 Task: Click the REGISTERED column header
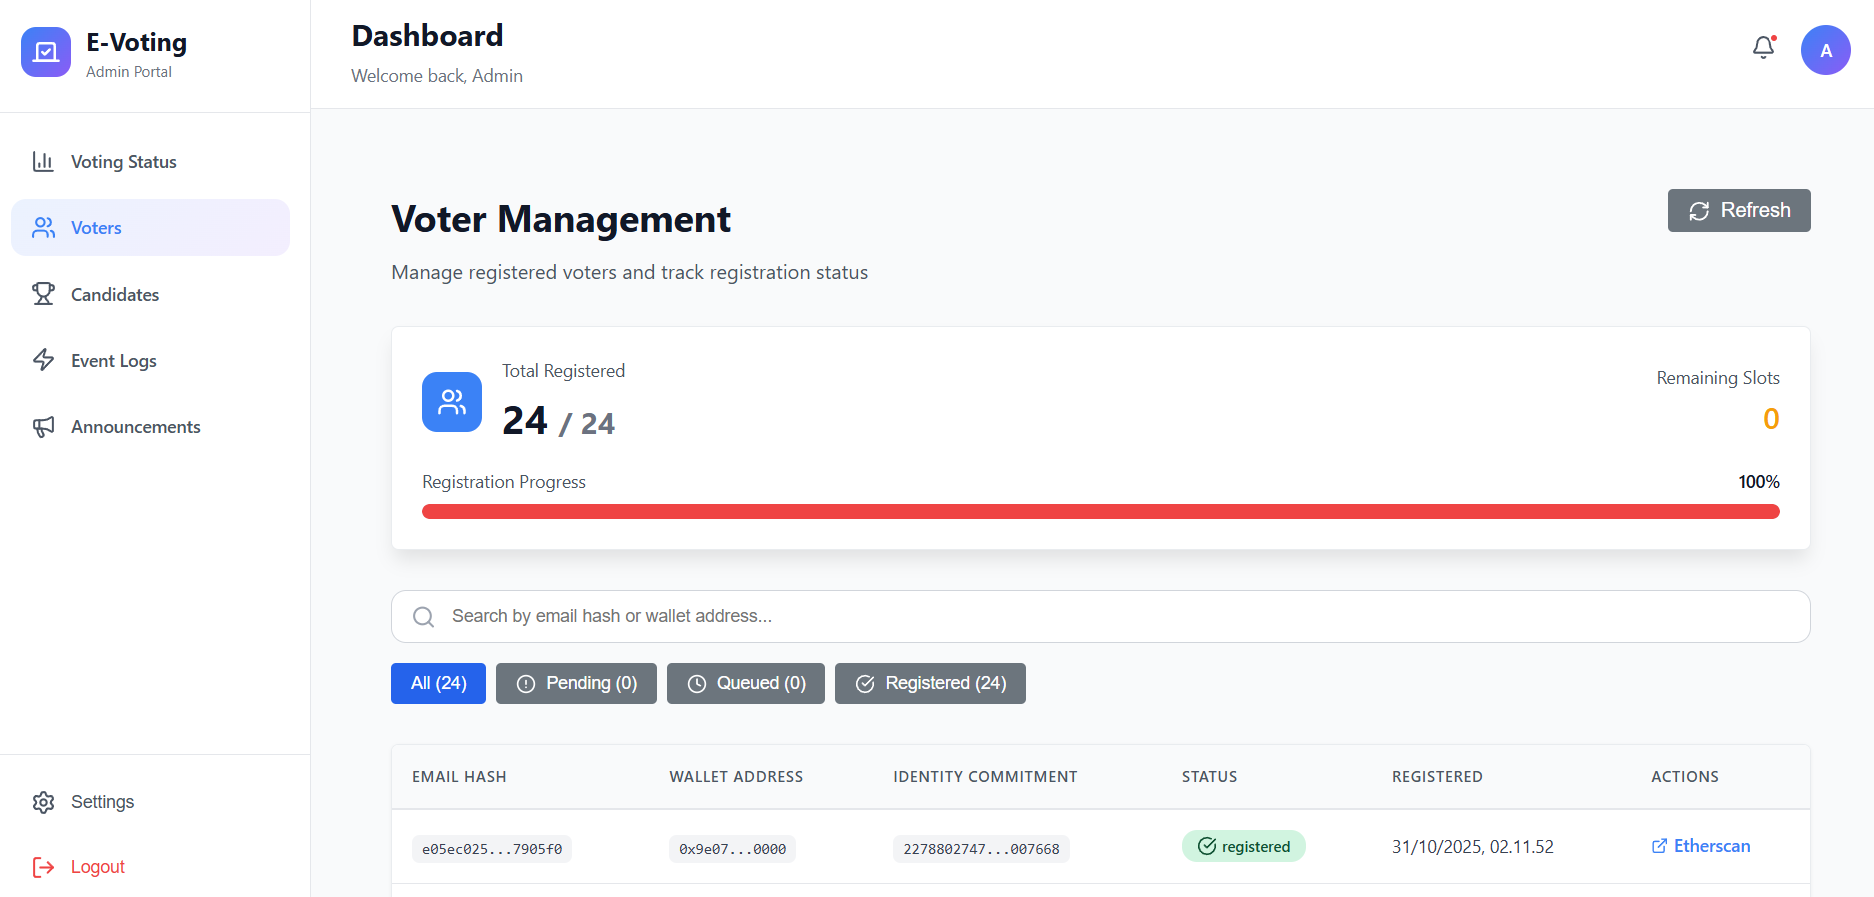click(x=1437, y=777)
